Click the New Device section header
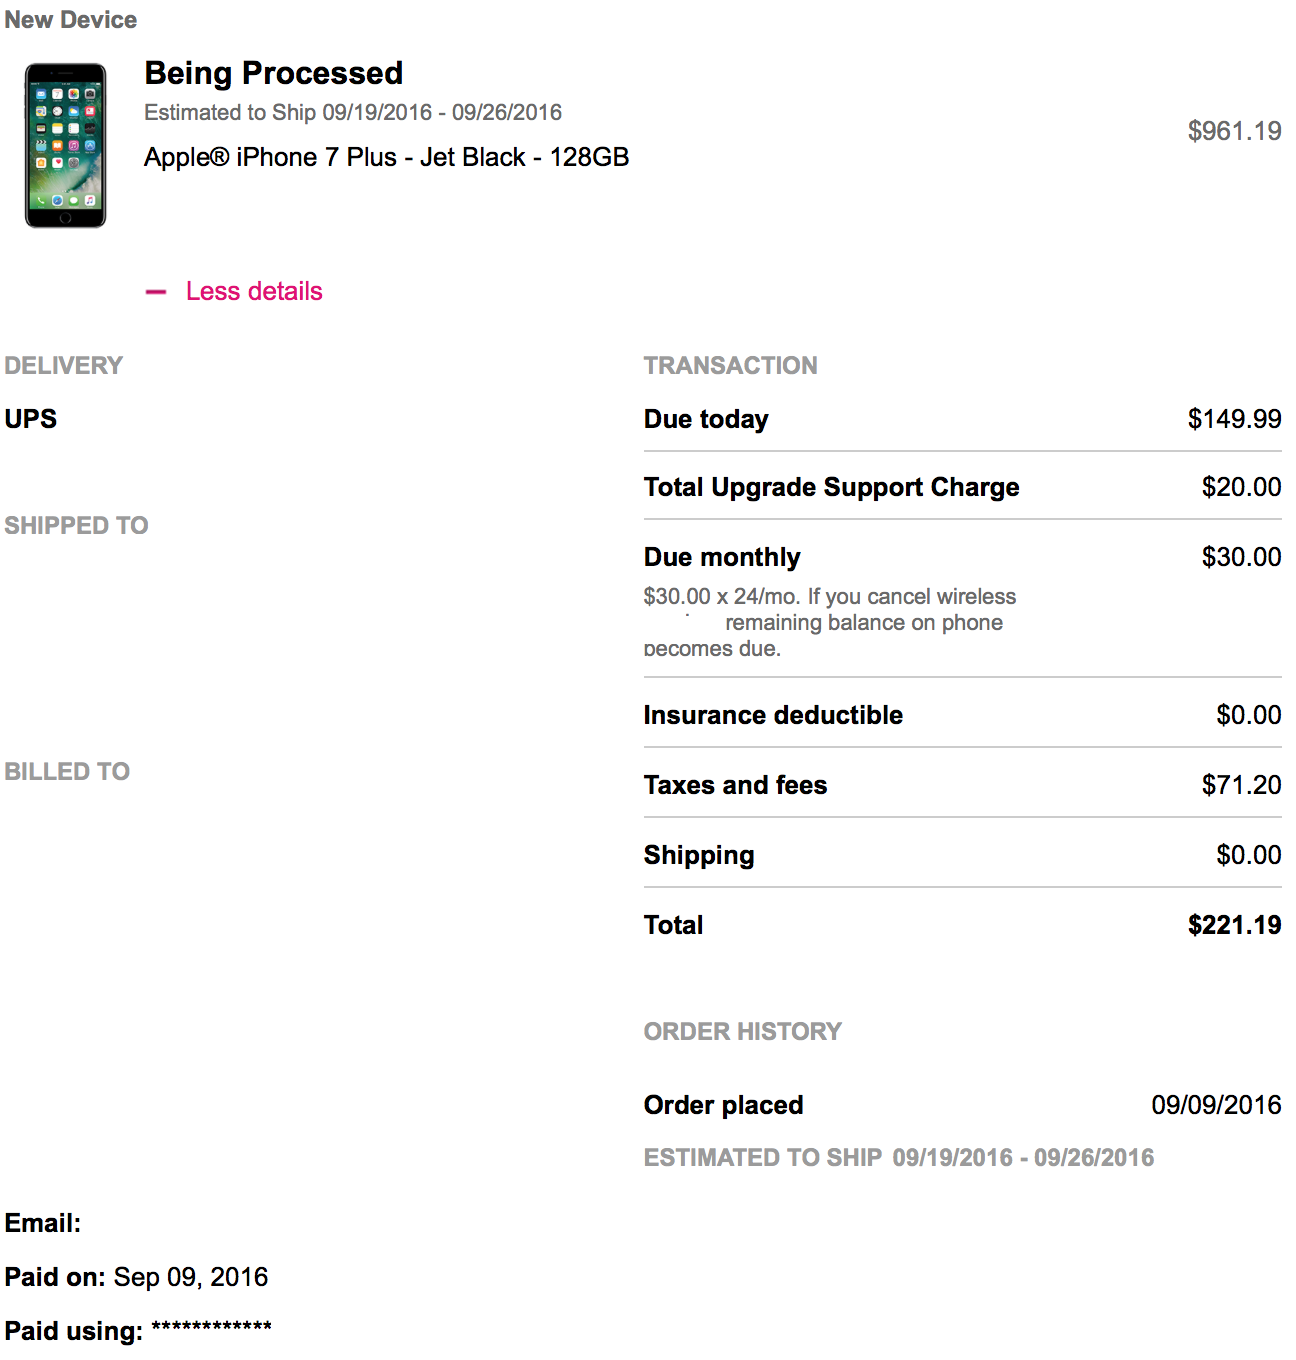 [x=71, y=20]
